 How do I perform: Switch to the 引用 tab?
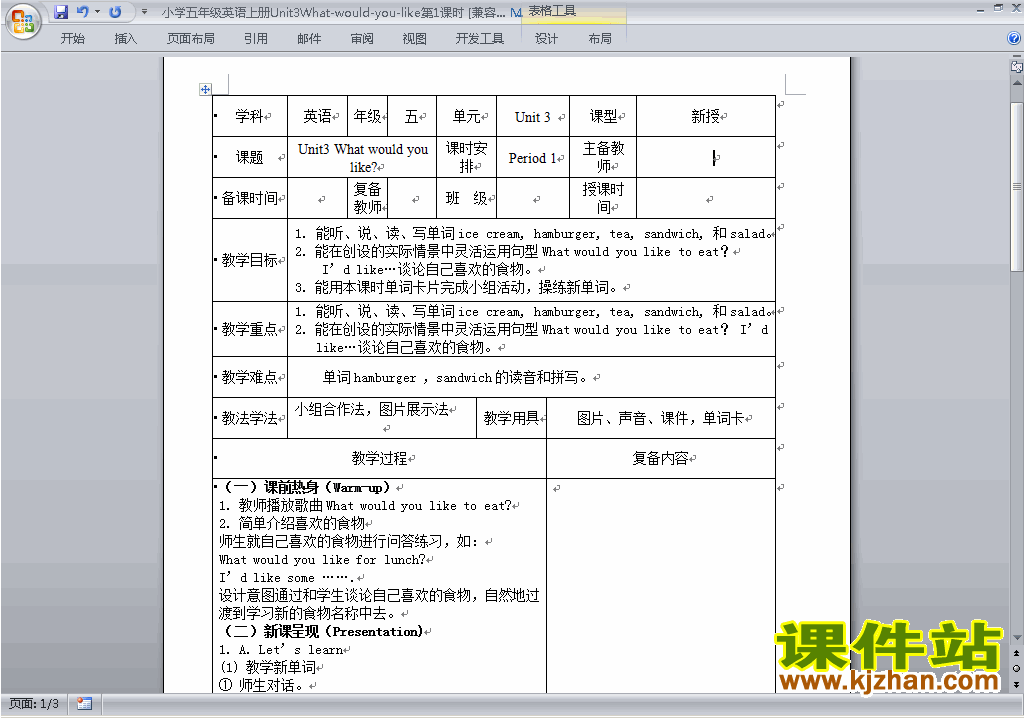pos(256,39)
